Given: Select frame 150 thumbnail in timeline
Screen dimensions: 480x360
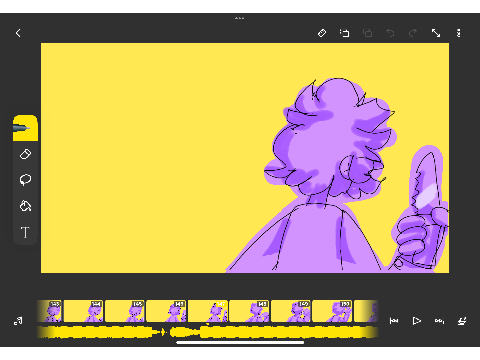Looking at the screenshot, I should tap(332, 311).
